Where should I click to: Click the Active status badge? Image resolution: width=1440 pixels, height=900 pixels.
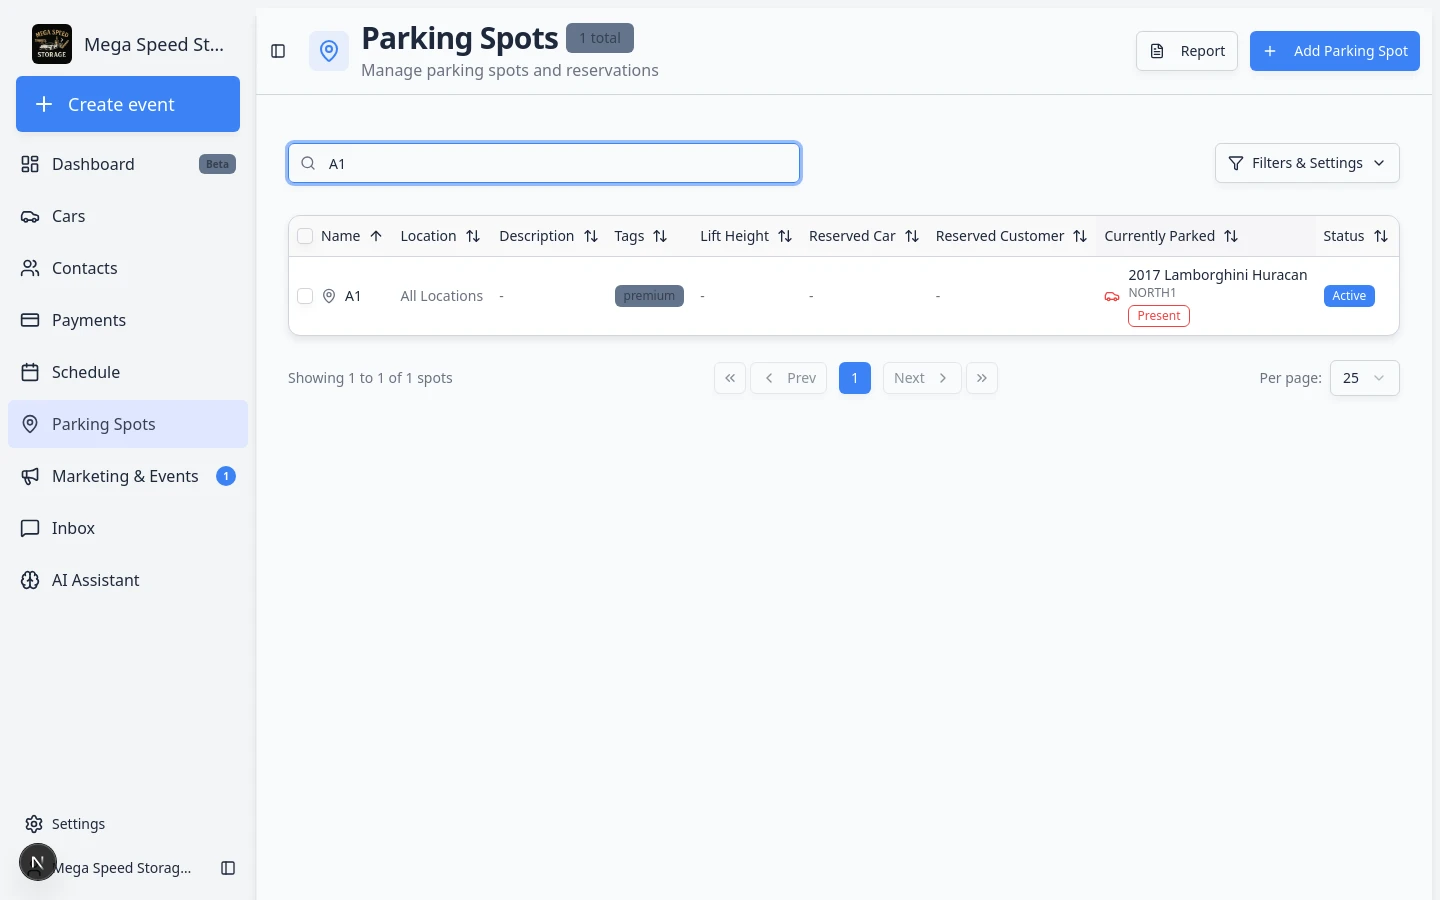pos(1349,296)
